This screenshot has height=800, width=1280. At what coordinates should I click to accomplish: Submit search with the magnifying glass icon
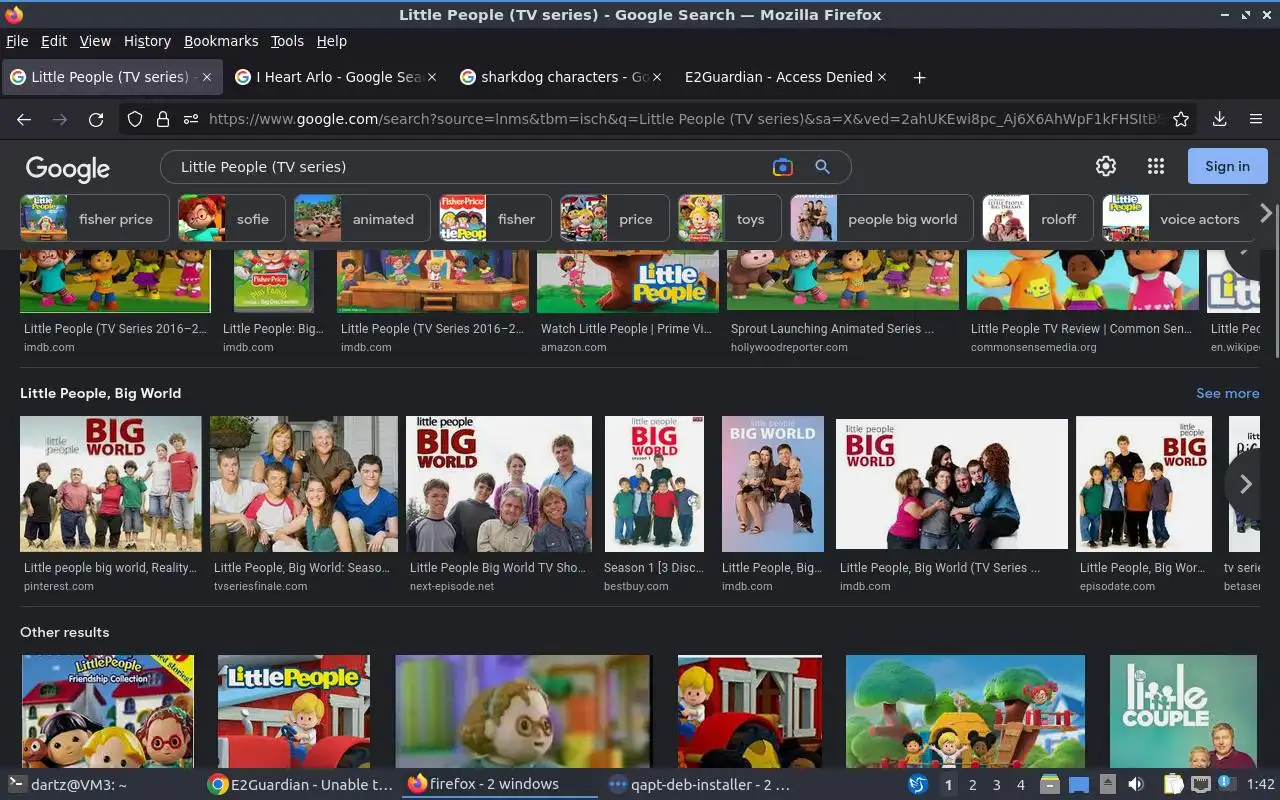pos(822,167)
